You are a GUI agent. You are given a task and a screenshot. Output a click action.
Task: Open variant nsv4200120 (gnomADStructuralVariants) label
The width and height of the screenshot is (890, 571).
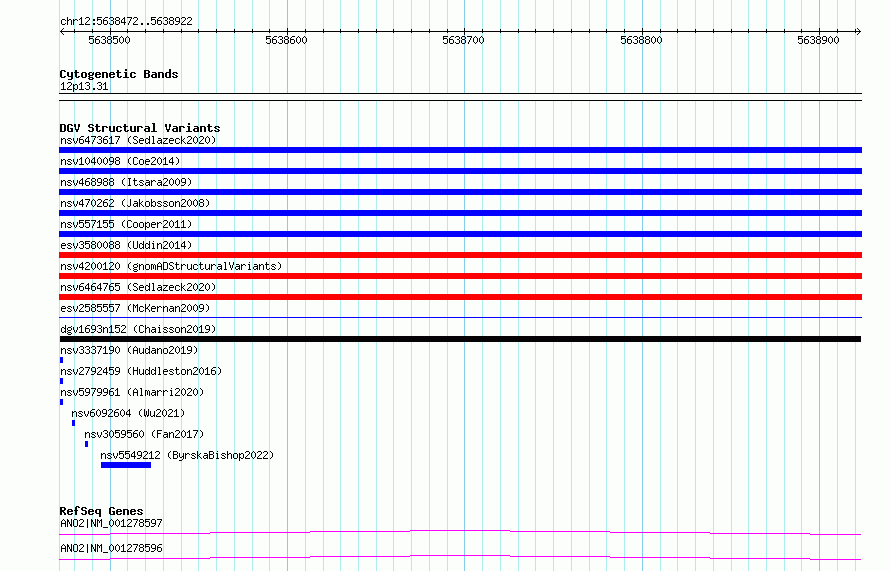click(171, 266)
